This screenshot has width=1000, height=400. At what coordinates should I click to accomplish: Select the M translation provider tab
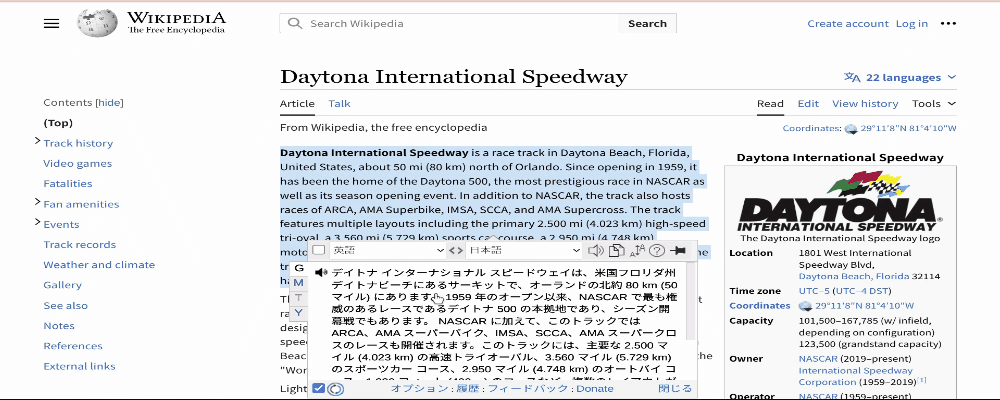[298, 283]
